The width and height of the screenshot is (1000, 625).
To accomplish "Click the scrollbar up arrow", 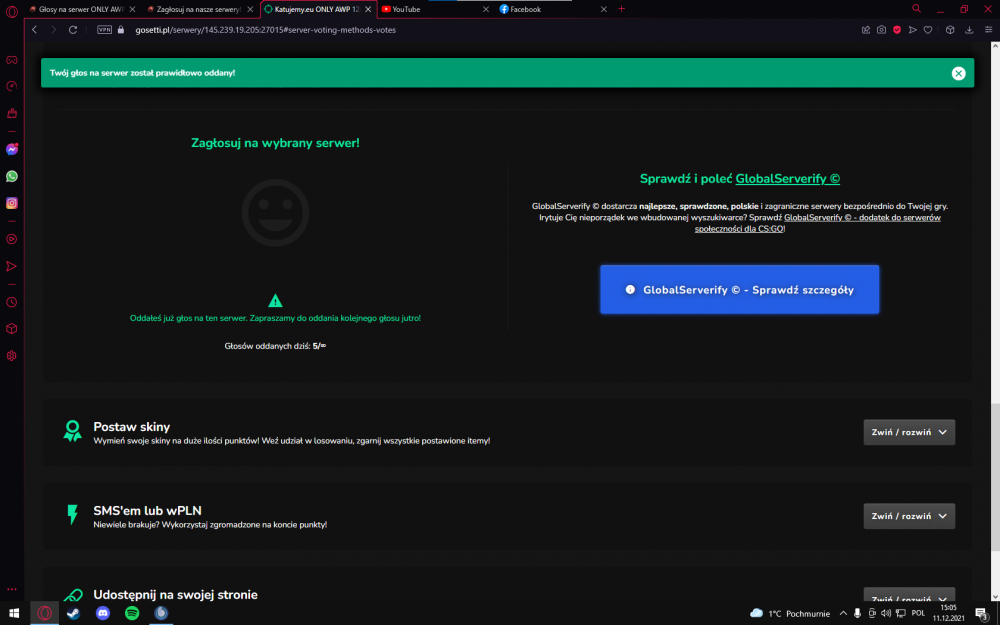I will tap(995, 47).
